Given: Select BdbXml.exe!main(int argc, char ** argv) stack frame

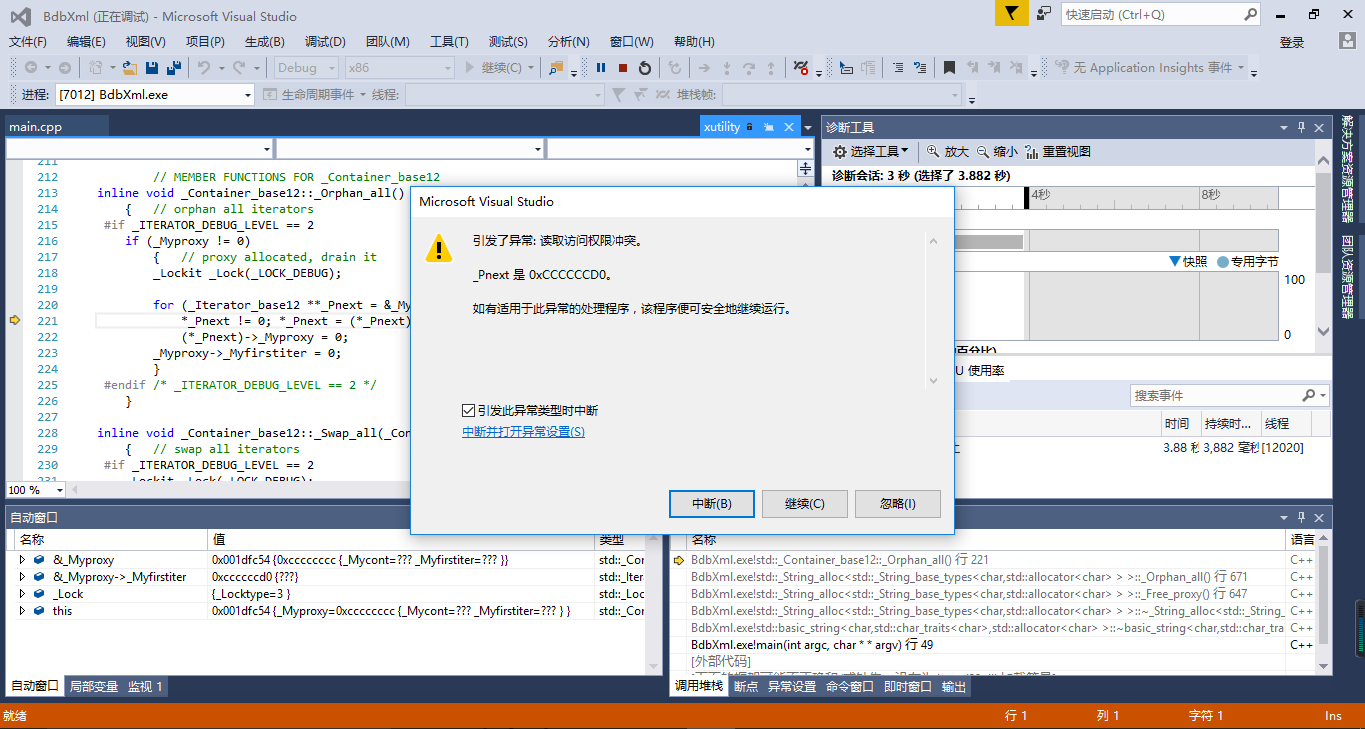Looking at the screenshot, I should [812, 645].
